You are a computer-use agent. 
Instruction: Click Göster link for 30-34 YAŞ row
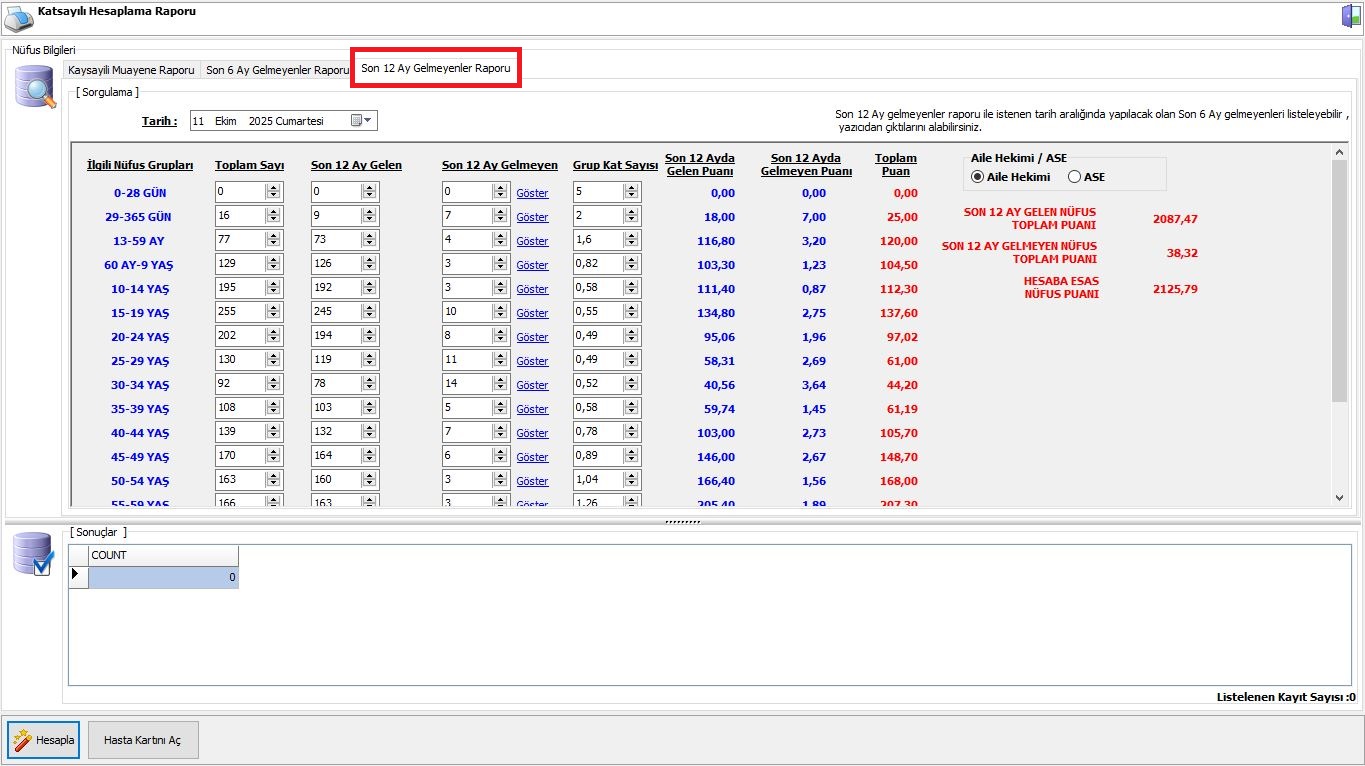[532, 385]
